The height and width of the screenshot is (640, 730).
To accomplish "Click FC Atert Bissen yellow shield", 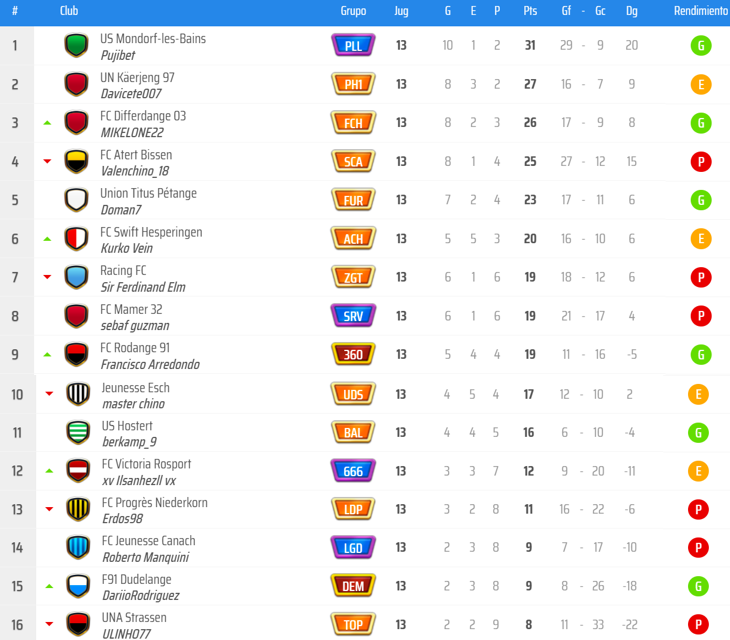I will 76,162.
